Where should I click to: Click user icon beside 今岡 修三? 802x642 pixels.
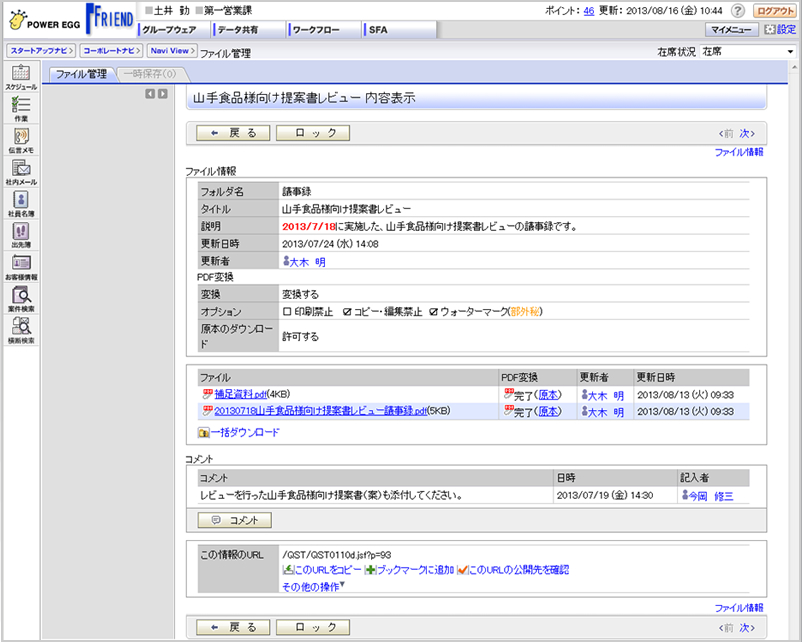click(x=685, y=495)
